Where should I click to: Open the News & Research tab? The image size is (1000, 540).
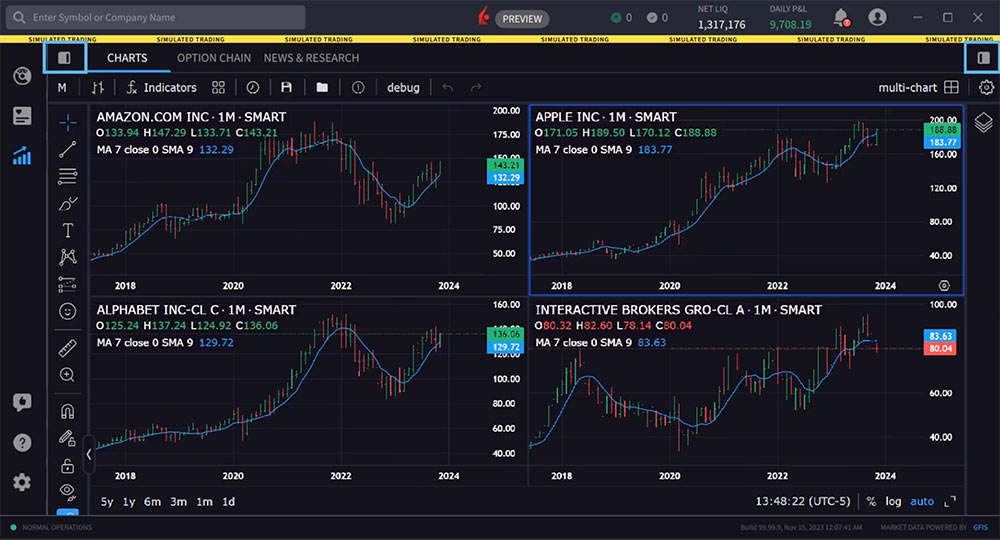pyautogui.click(x=311, y=58)
